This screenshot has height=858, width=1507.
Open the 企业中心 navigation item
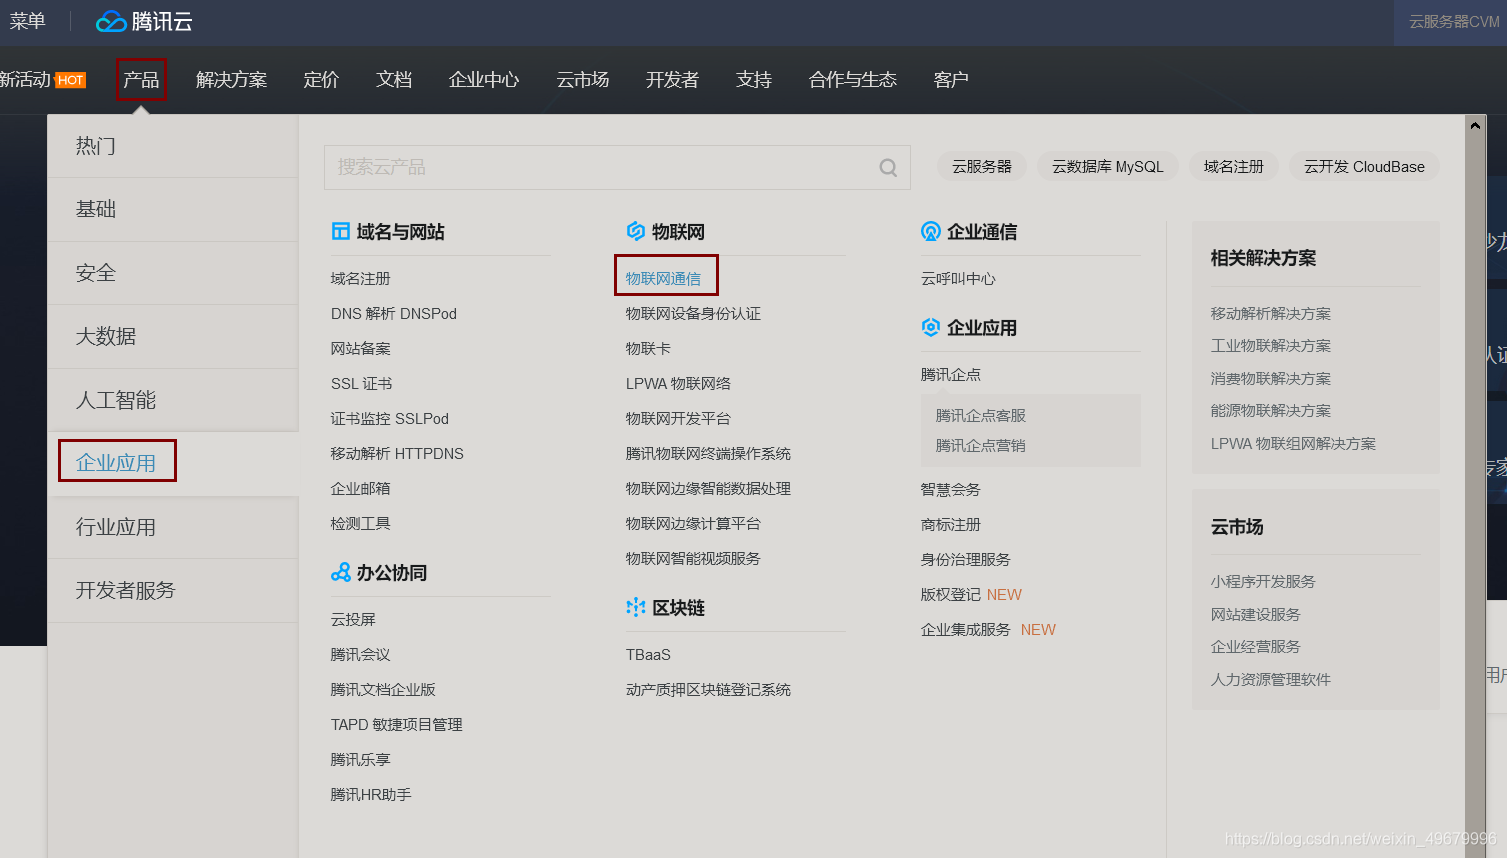[x=484, y=79]
